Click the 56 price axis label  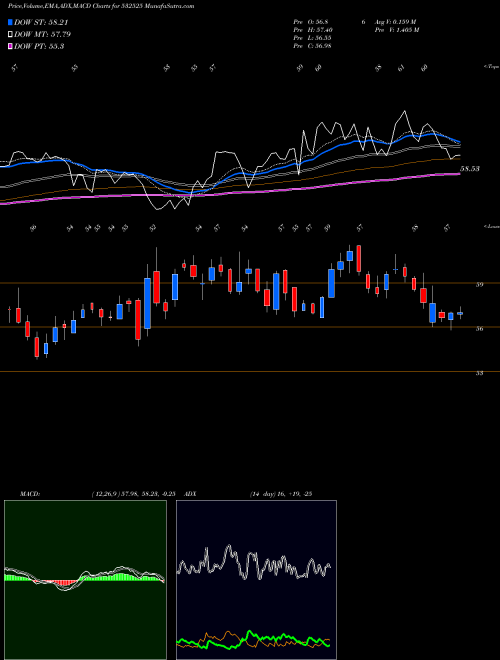pyautogui.click(x=479, y=329)
